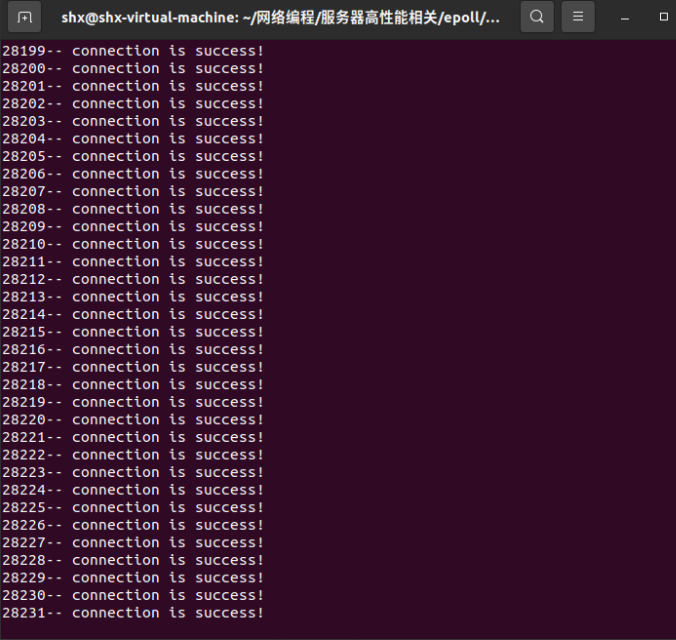
Task: Click the word 'success!' on line 28207
Action: (229, 191)
